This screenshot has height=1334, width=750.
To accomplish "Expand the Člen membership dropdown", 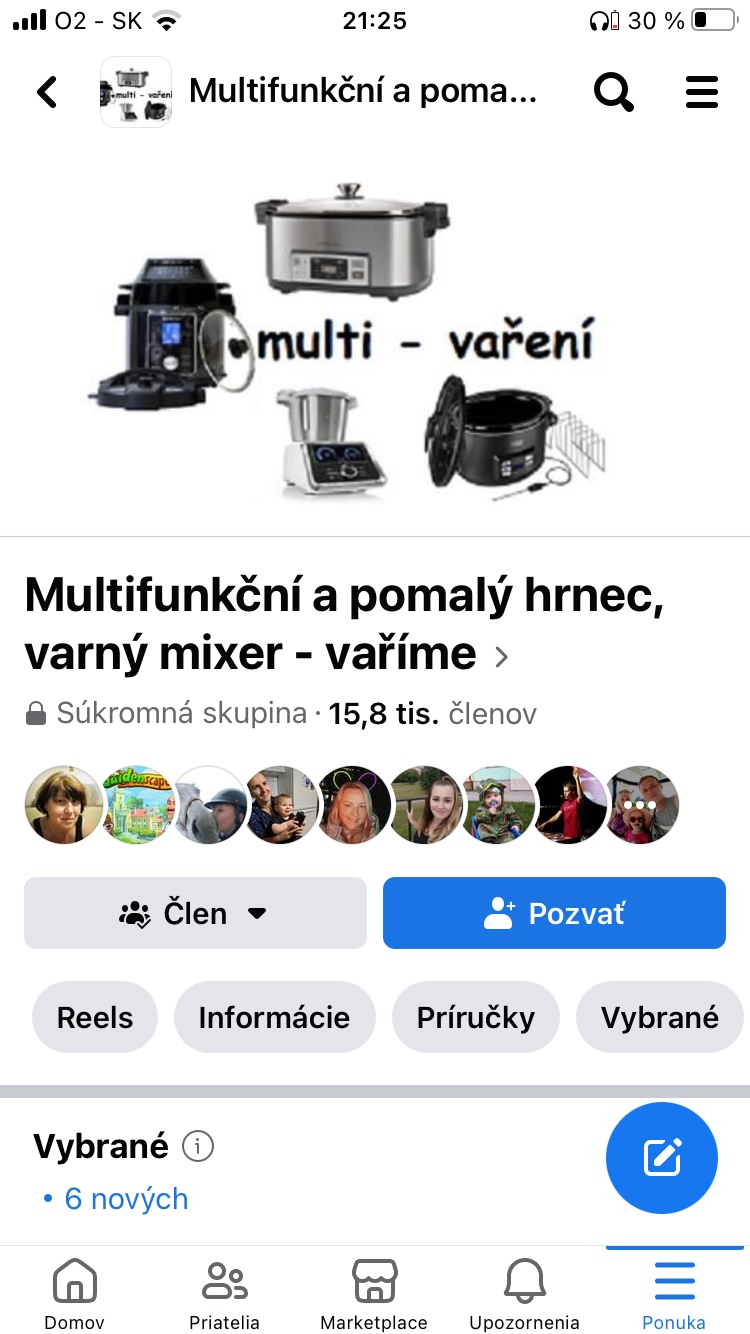I will (195, 913).
